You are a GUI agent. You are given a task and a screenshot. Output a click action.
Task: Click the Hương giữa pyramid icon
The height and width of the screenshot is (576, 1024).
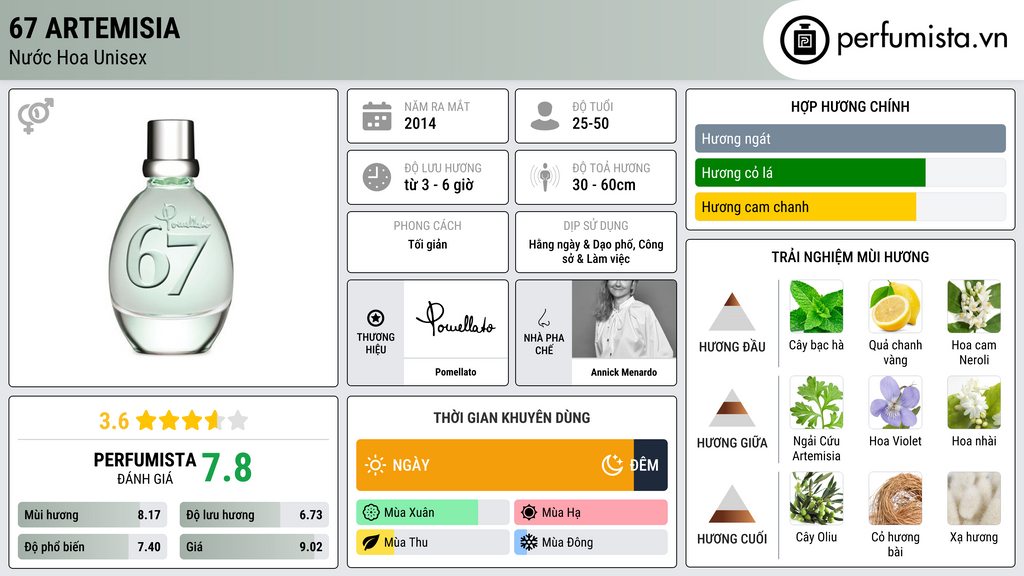(x=732, y=408)
